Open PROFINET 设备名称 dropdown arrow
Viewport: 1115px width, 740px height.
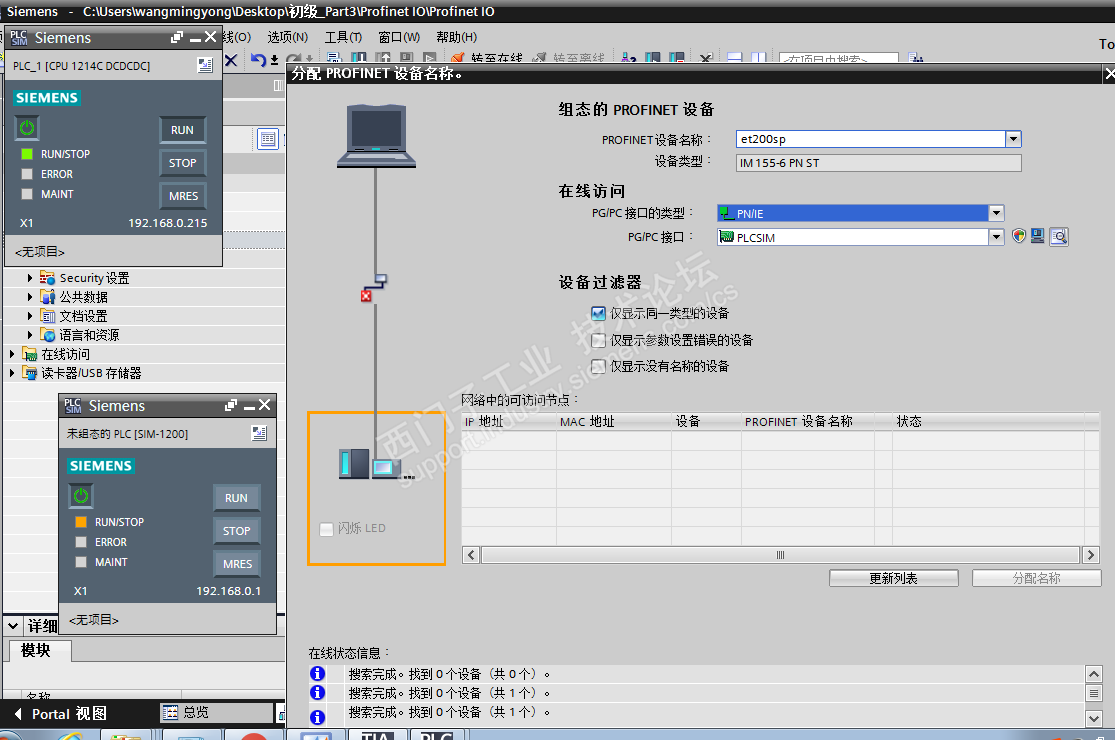click(1013, 139)
